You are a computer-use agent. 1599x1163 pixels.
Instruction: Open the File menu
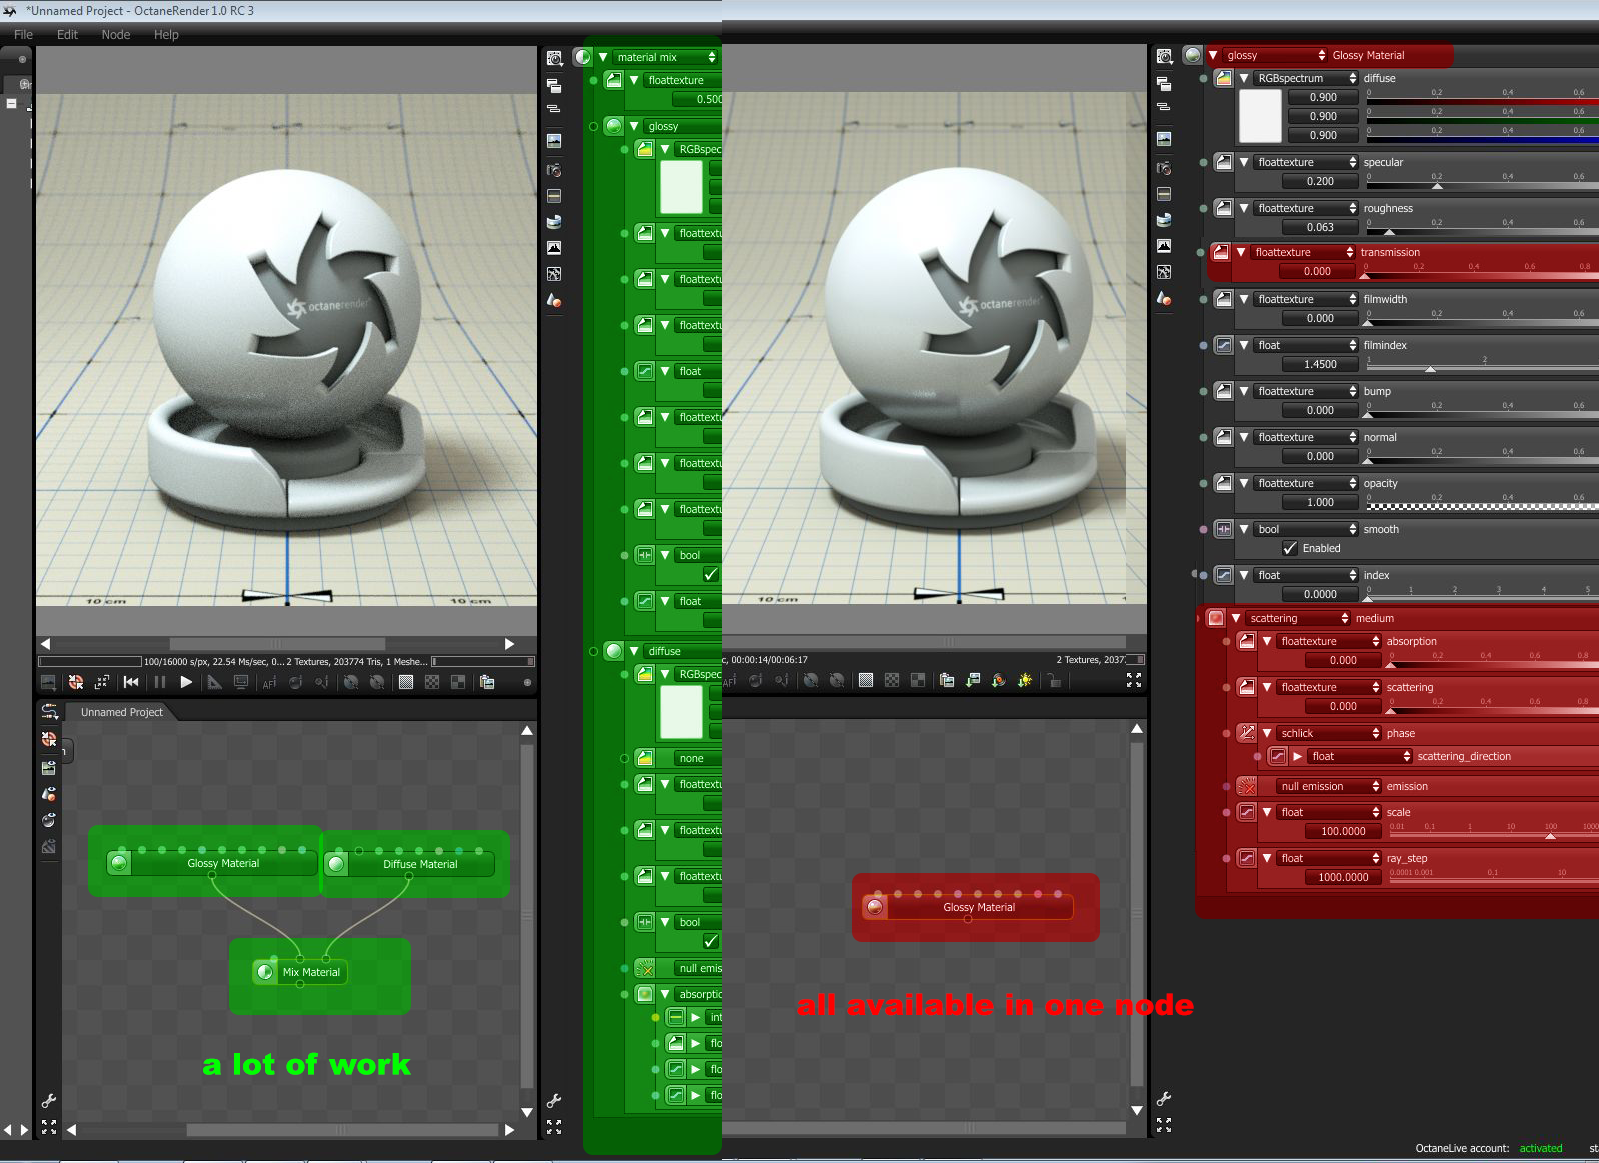(23, 34)
